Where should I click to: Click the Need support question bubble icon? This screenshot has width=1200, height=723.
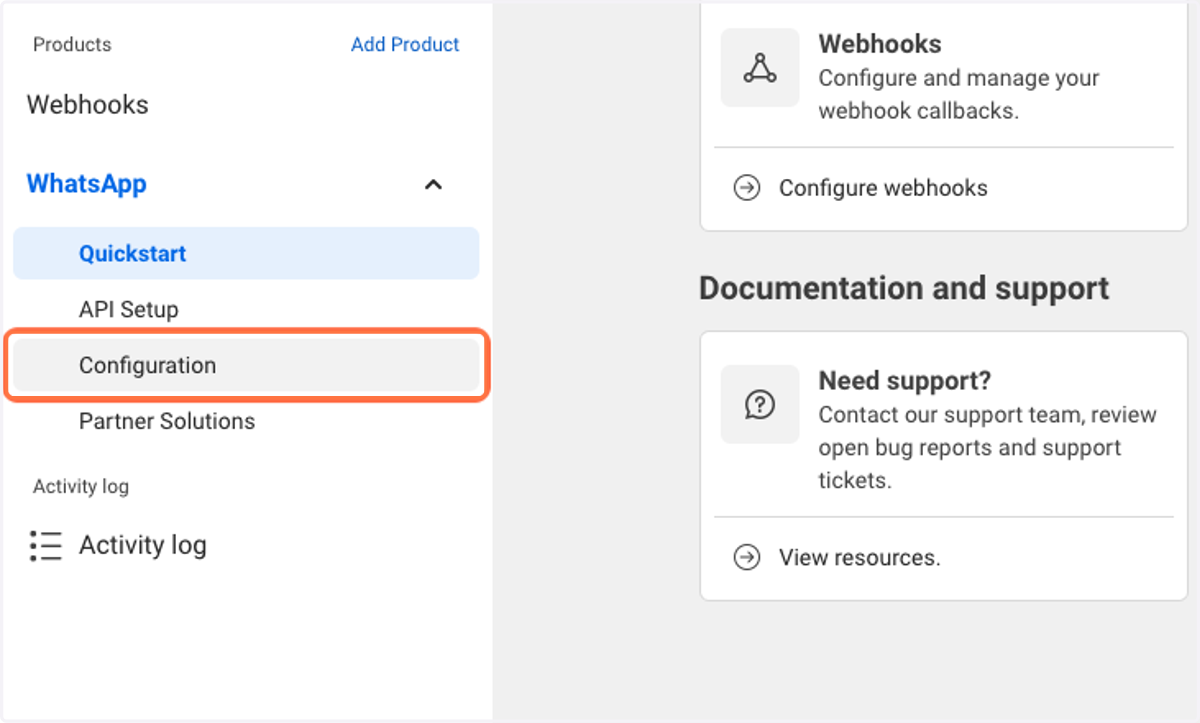pyautogui.click(x=760, y=404)
